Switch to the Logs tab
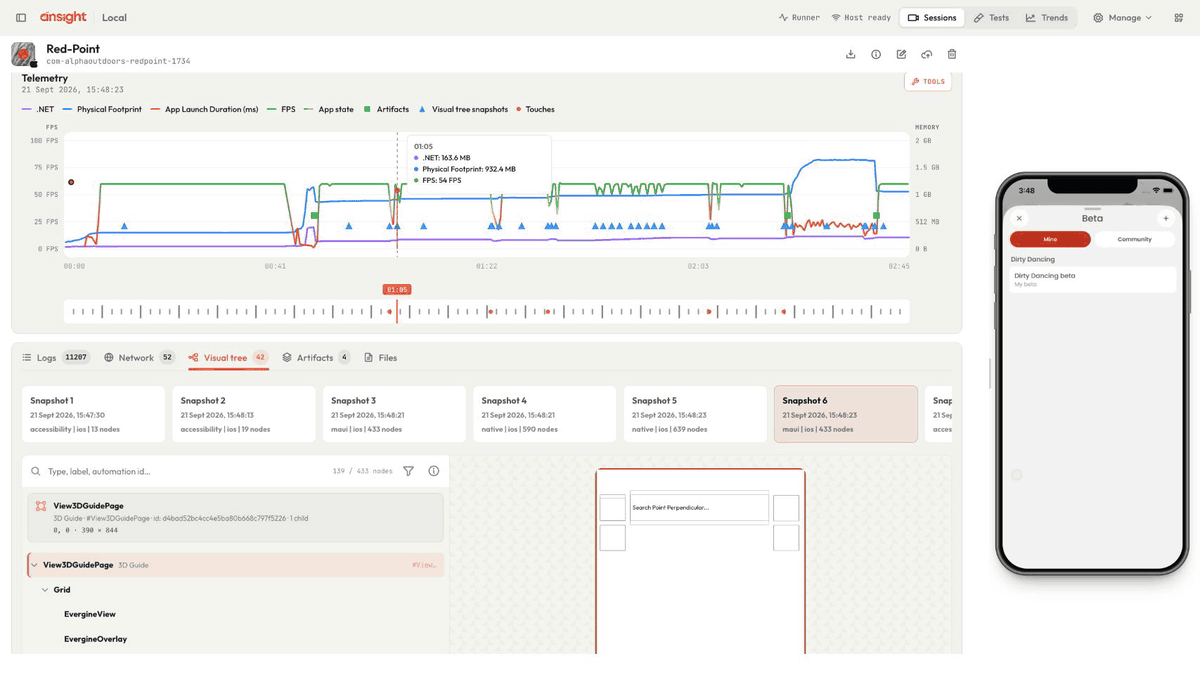The height and width of the screenshot is (675, 1200). [56, 357]
